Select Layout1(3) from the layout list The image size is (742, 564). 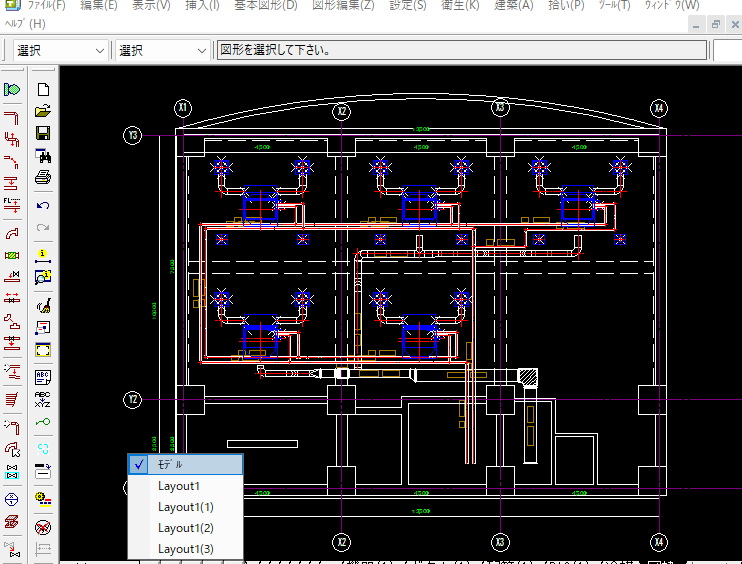pyautogui.click(x=185, y=549)
